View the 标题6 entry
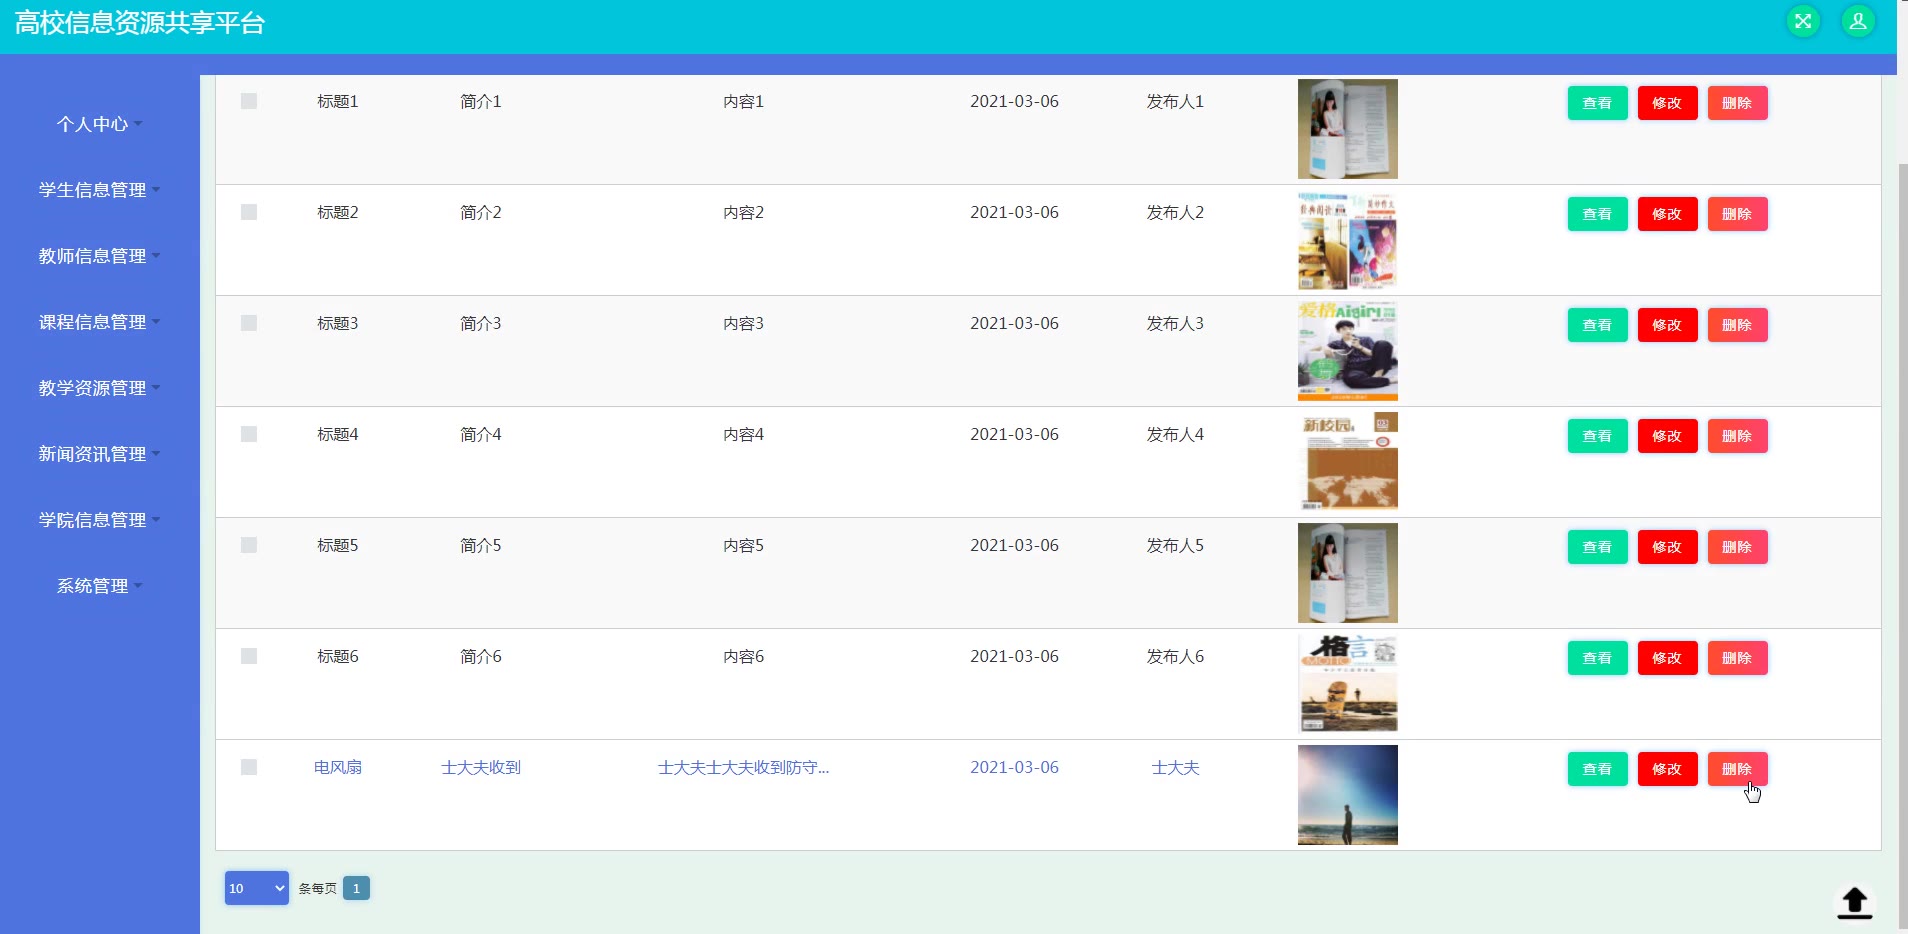This screenshot has height=934, width=1908. [x=1597, y=658]
